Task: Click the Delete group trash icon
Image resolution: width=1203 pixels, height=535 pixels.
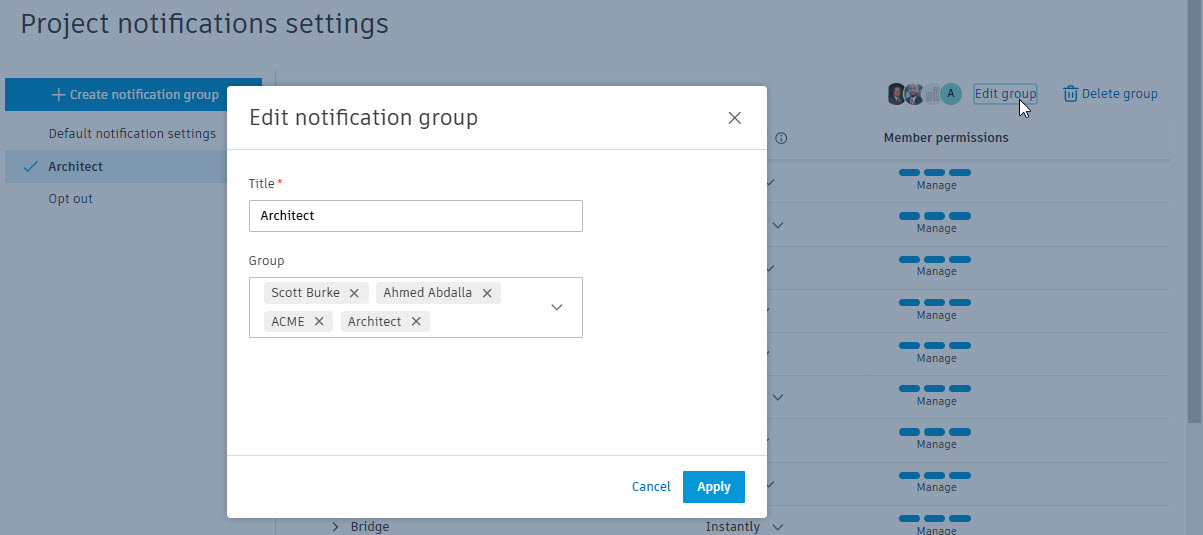Action: pos(1070,94)
